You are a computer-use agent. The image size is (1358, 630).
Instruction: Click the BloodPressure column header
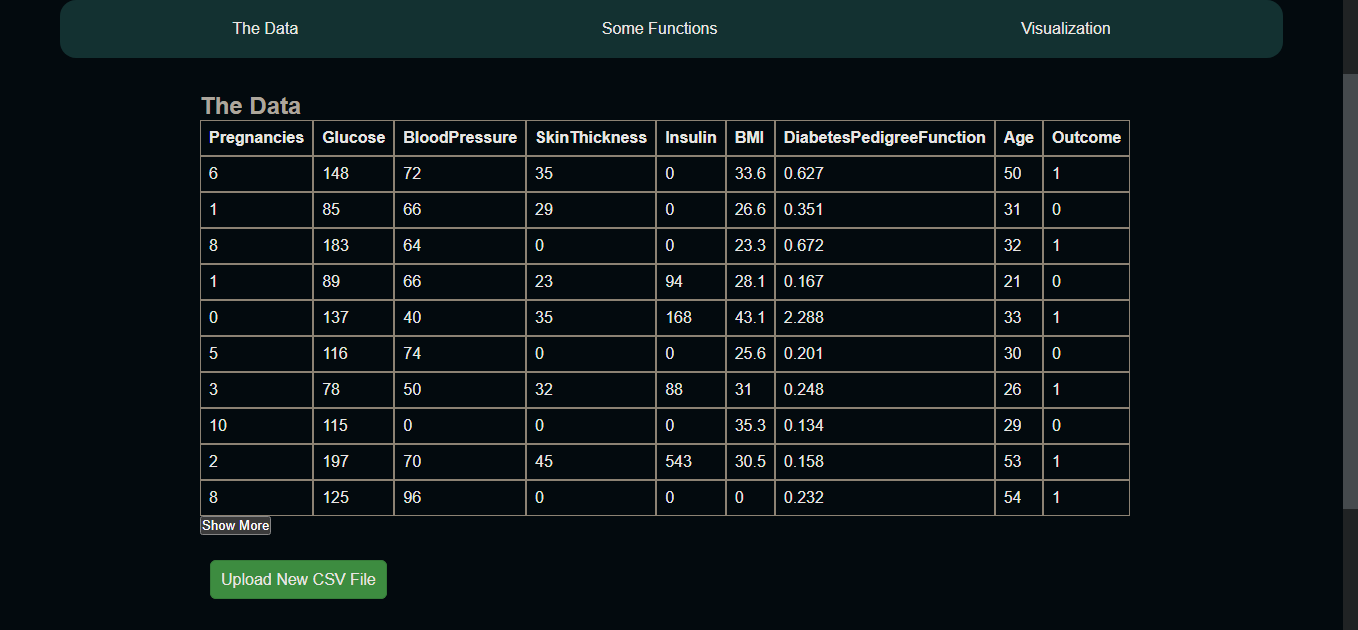459,137
